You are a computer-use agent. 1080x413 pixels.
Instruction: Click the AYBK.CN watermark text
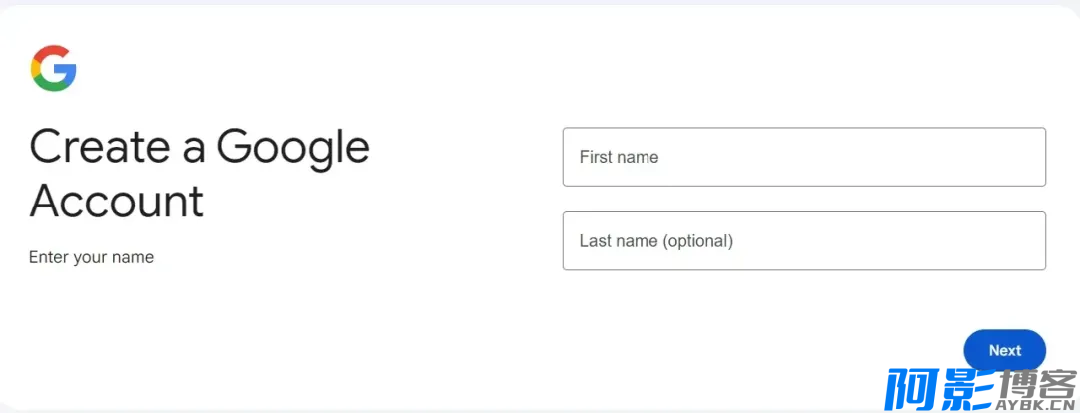[x=1033, y=403]
